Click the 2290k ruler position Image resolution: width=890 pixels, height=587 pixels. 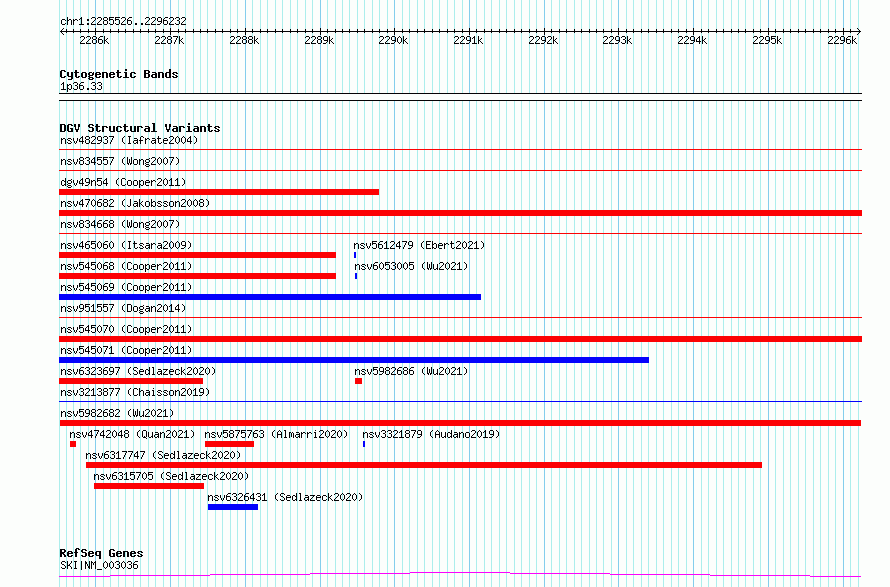[x=393, y=40]
